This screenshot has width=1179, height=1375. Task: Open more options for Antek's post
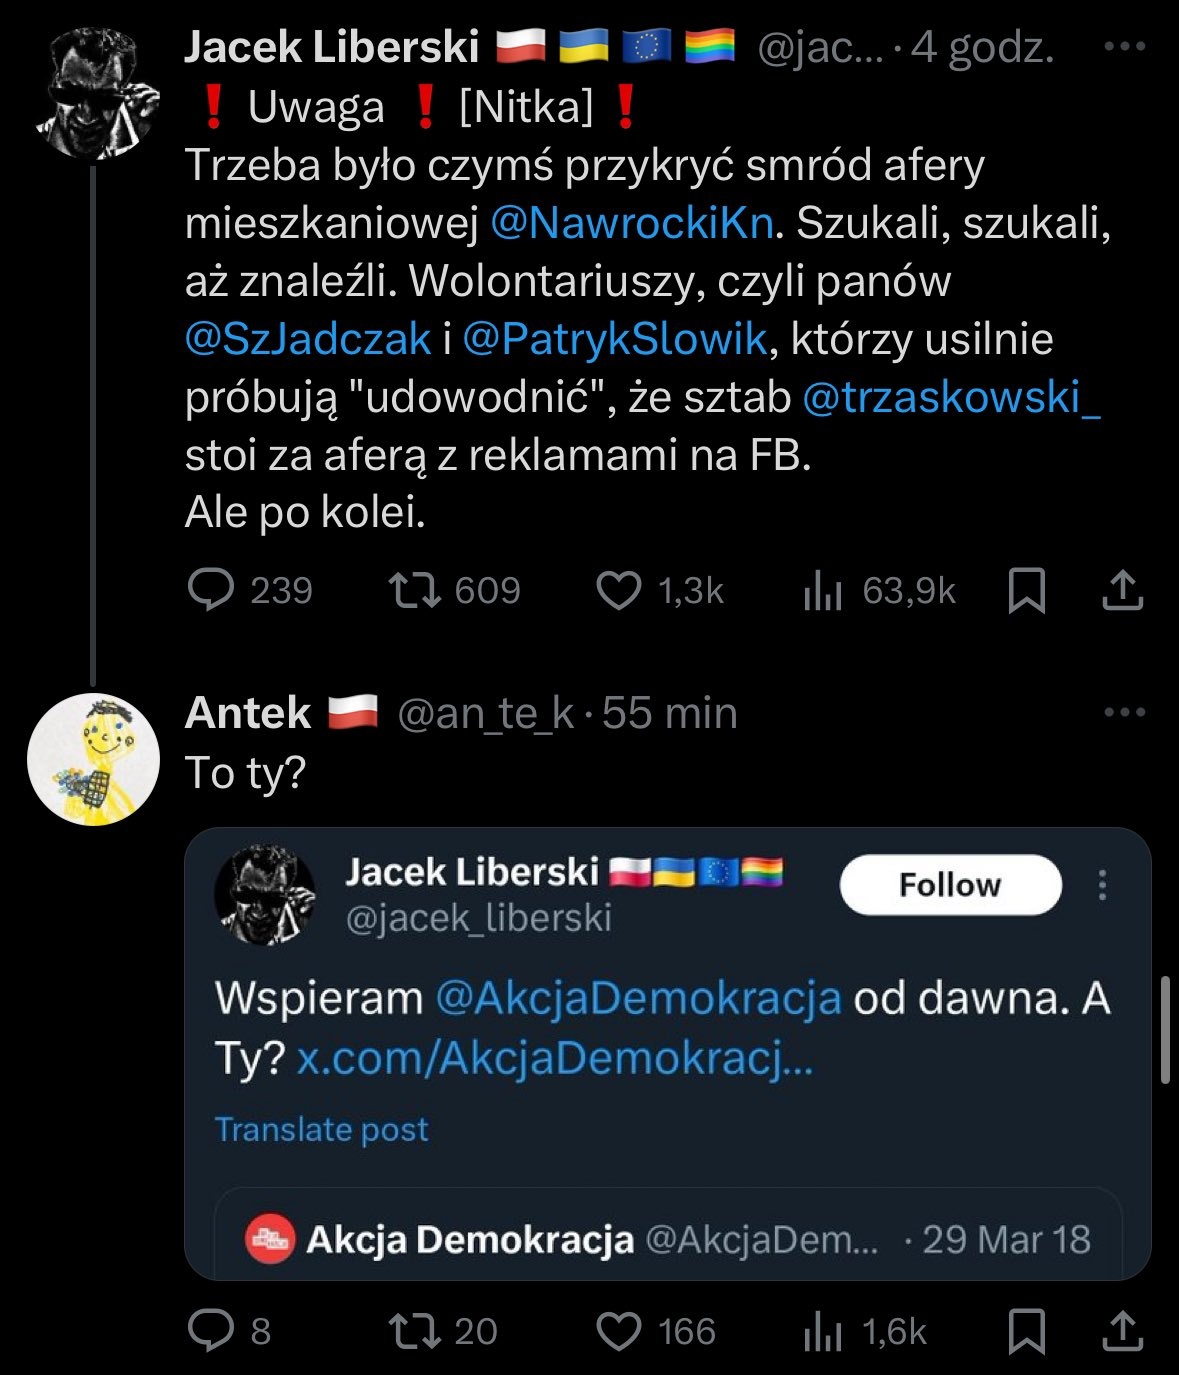(x=1125, y=712)
